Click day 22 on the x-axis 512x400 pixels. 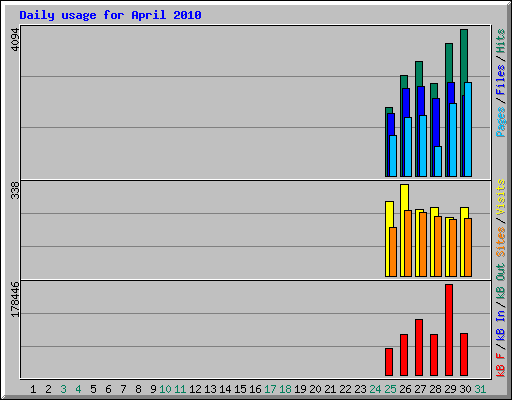345,389
